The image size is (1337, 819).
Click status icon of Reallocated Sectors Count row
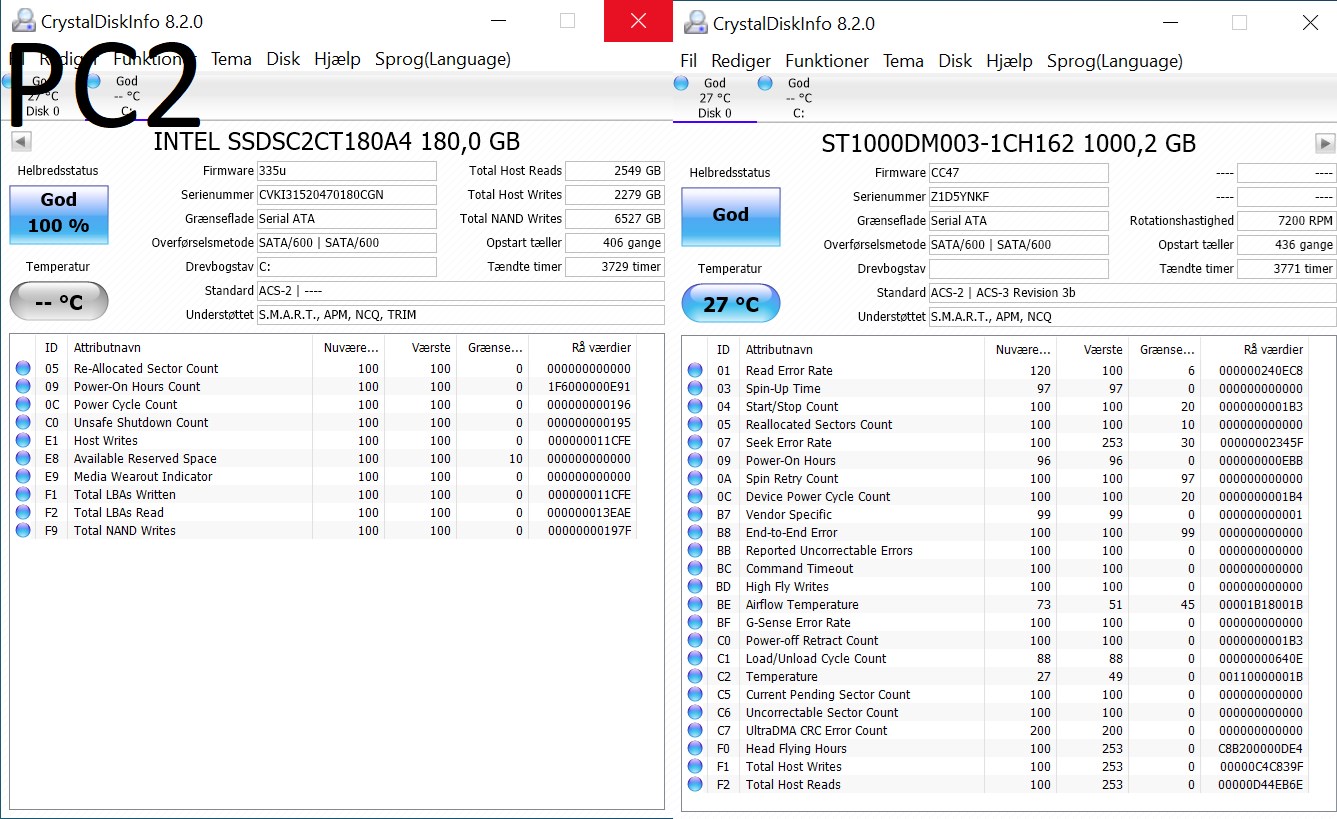pyautogui.click(x=695, y=425)
